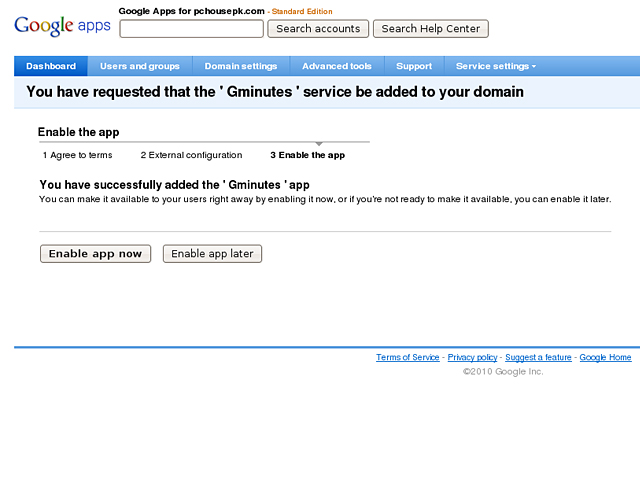
Task: Open the Privacy policy link
Action: pos(473,357)
